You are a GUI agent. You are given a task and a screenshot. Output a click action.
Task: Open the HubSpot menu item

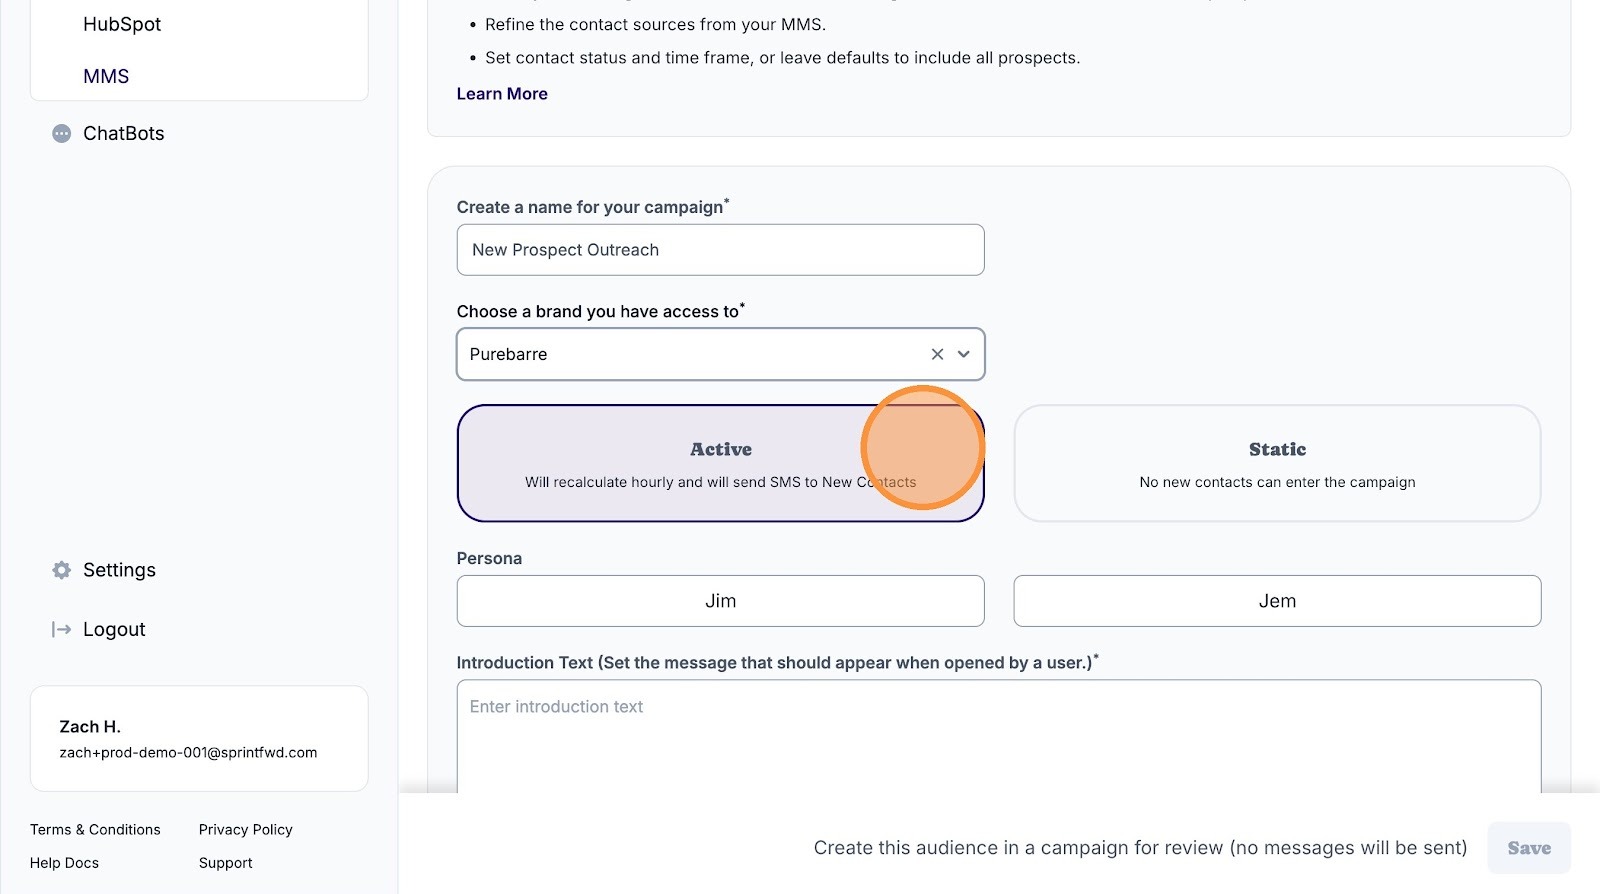(122, 24)
